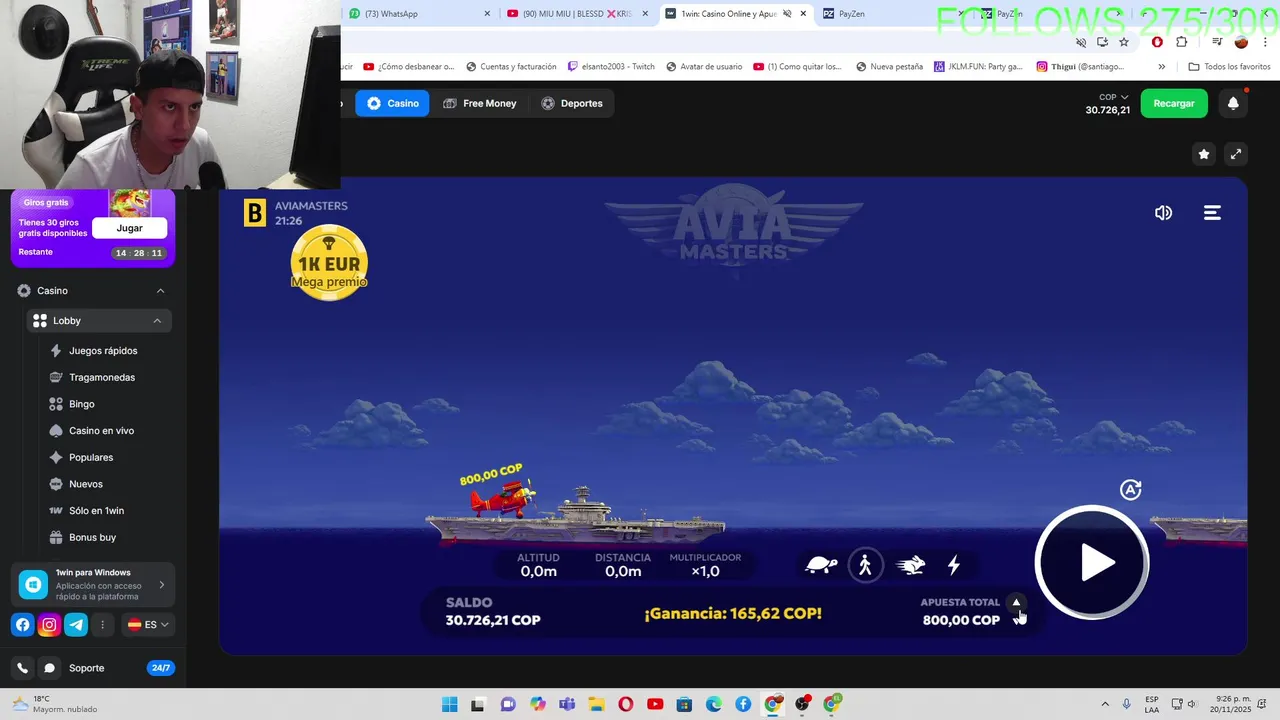This screenshot has height=720, width=1280.
Task: Open File Explorer from taskbar
Action: pyautogui.click(x=596, y=704)
